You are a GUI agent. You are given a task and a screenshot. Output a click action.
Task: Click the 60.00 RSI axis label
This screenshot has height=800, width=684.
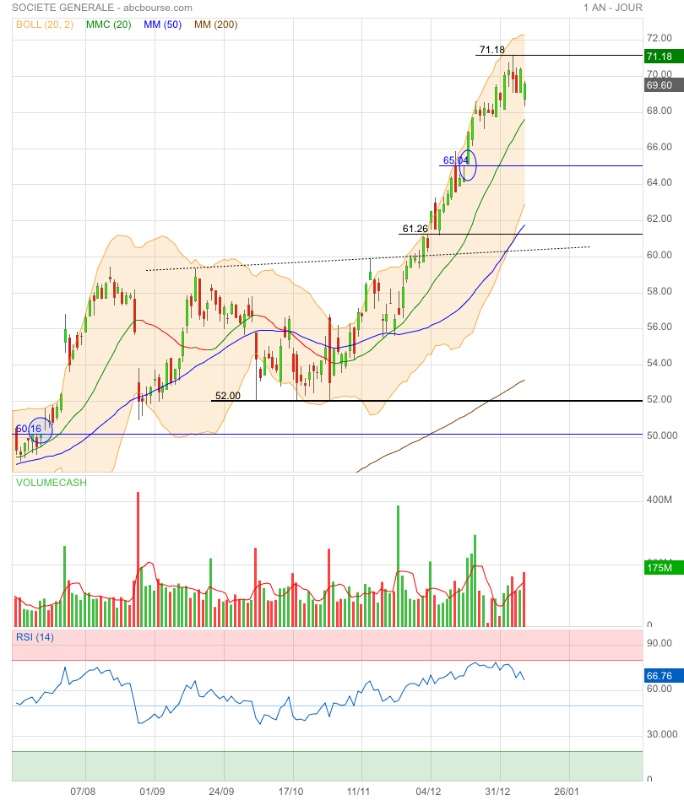659,688
